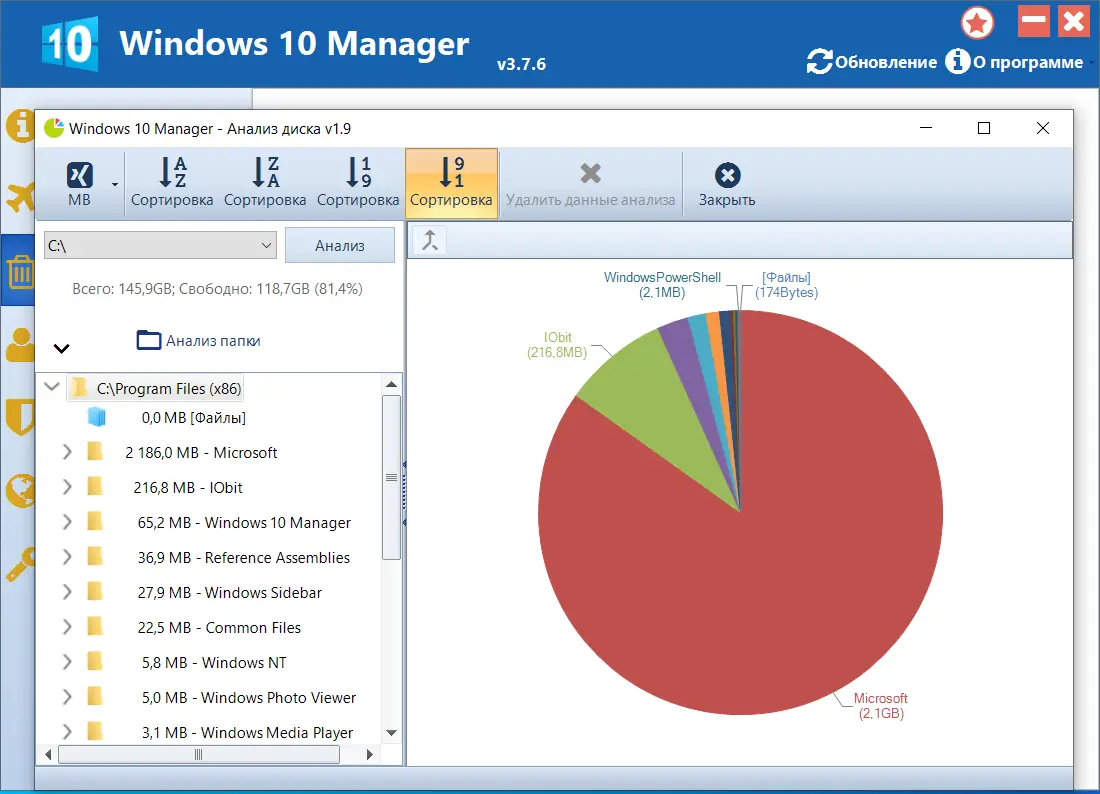
Task: Click the Microsoft folder icon
Action: click(95, 452)
